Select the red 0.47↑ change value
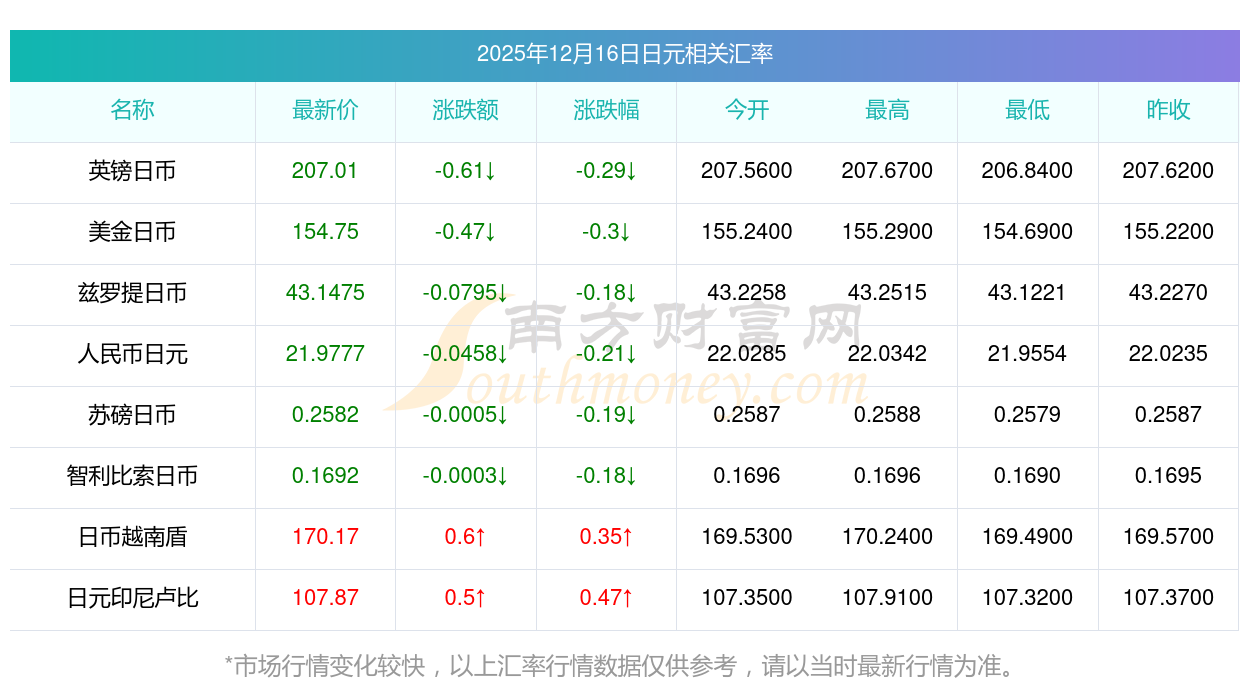 click(x=606, y=598)
